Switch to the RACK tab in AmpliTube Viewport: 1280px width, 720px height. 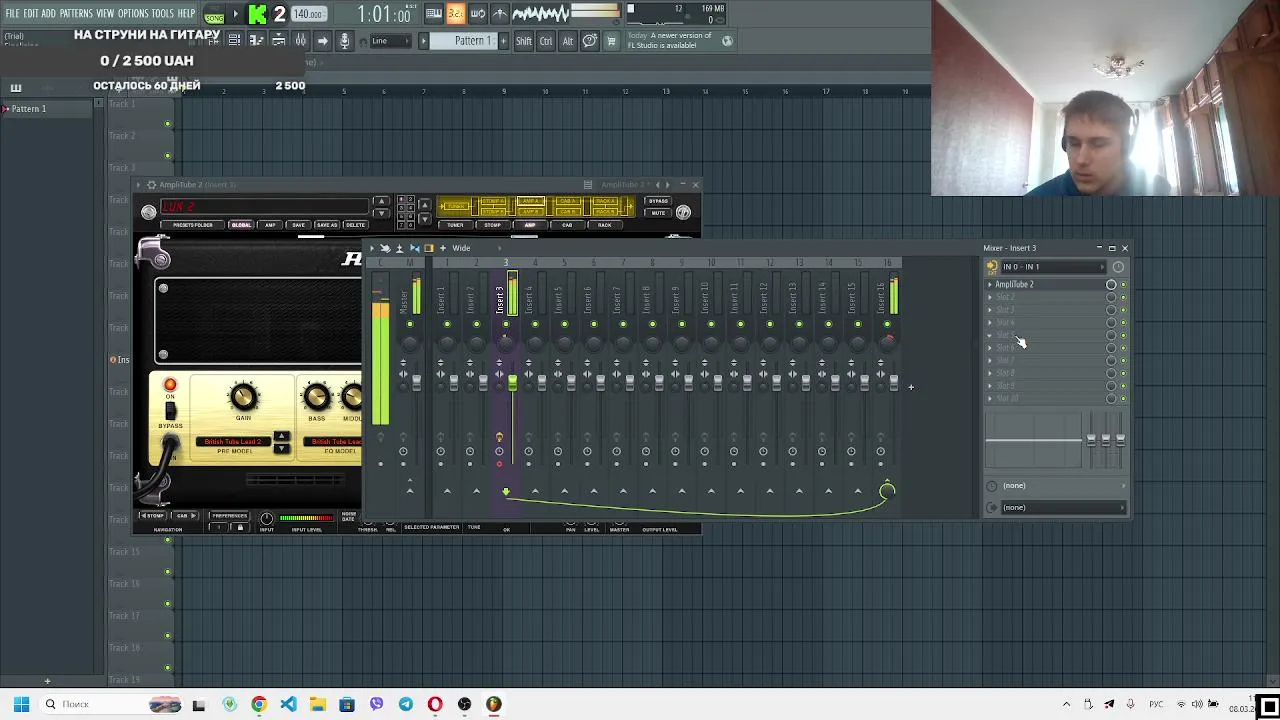tap(604, 225)
